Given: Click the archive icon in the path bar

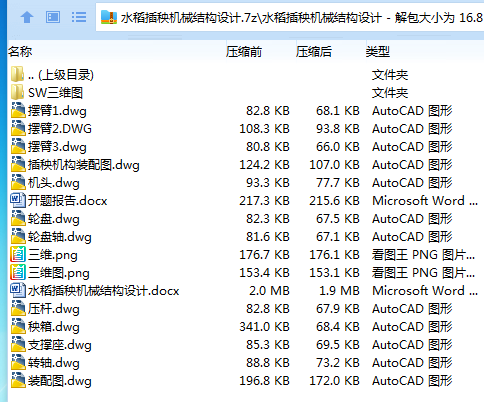Looking at the screenshot, I should 109,17.
